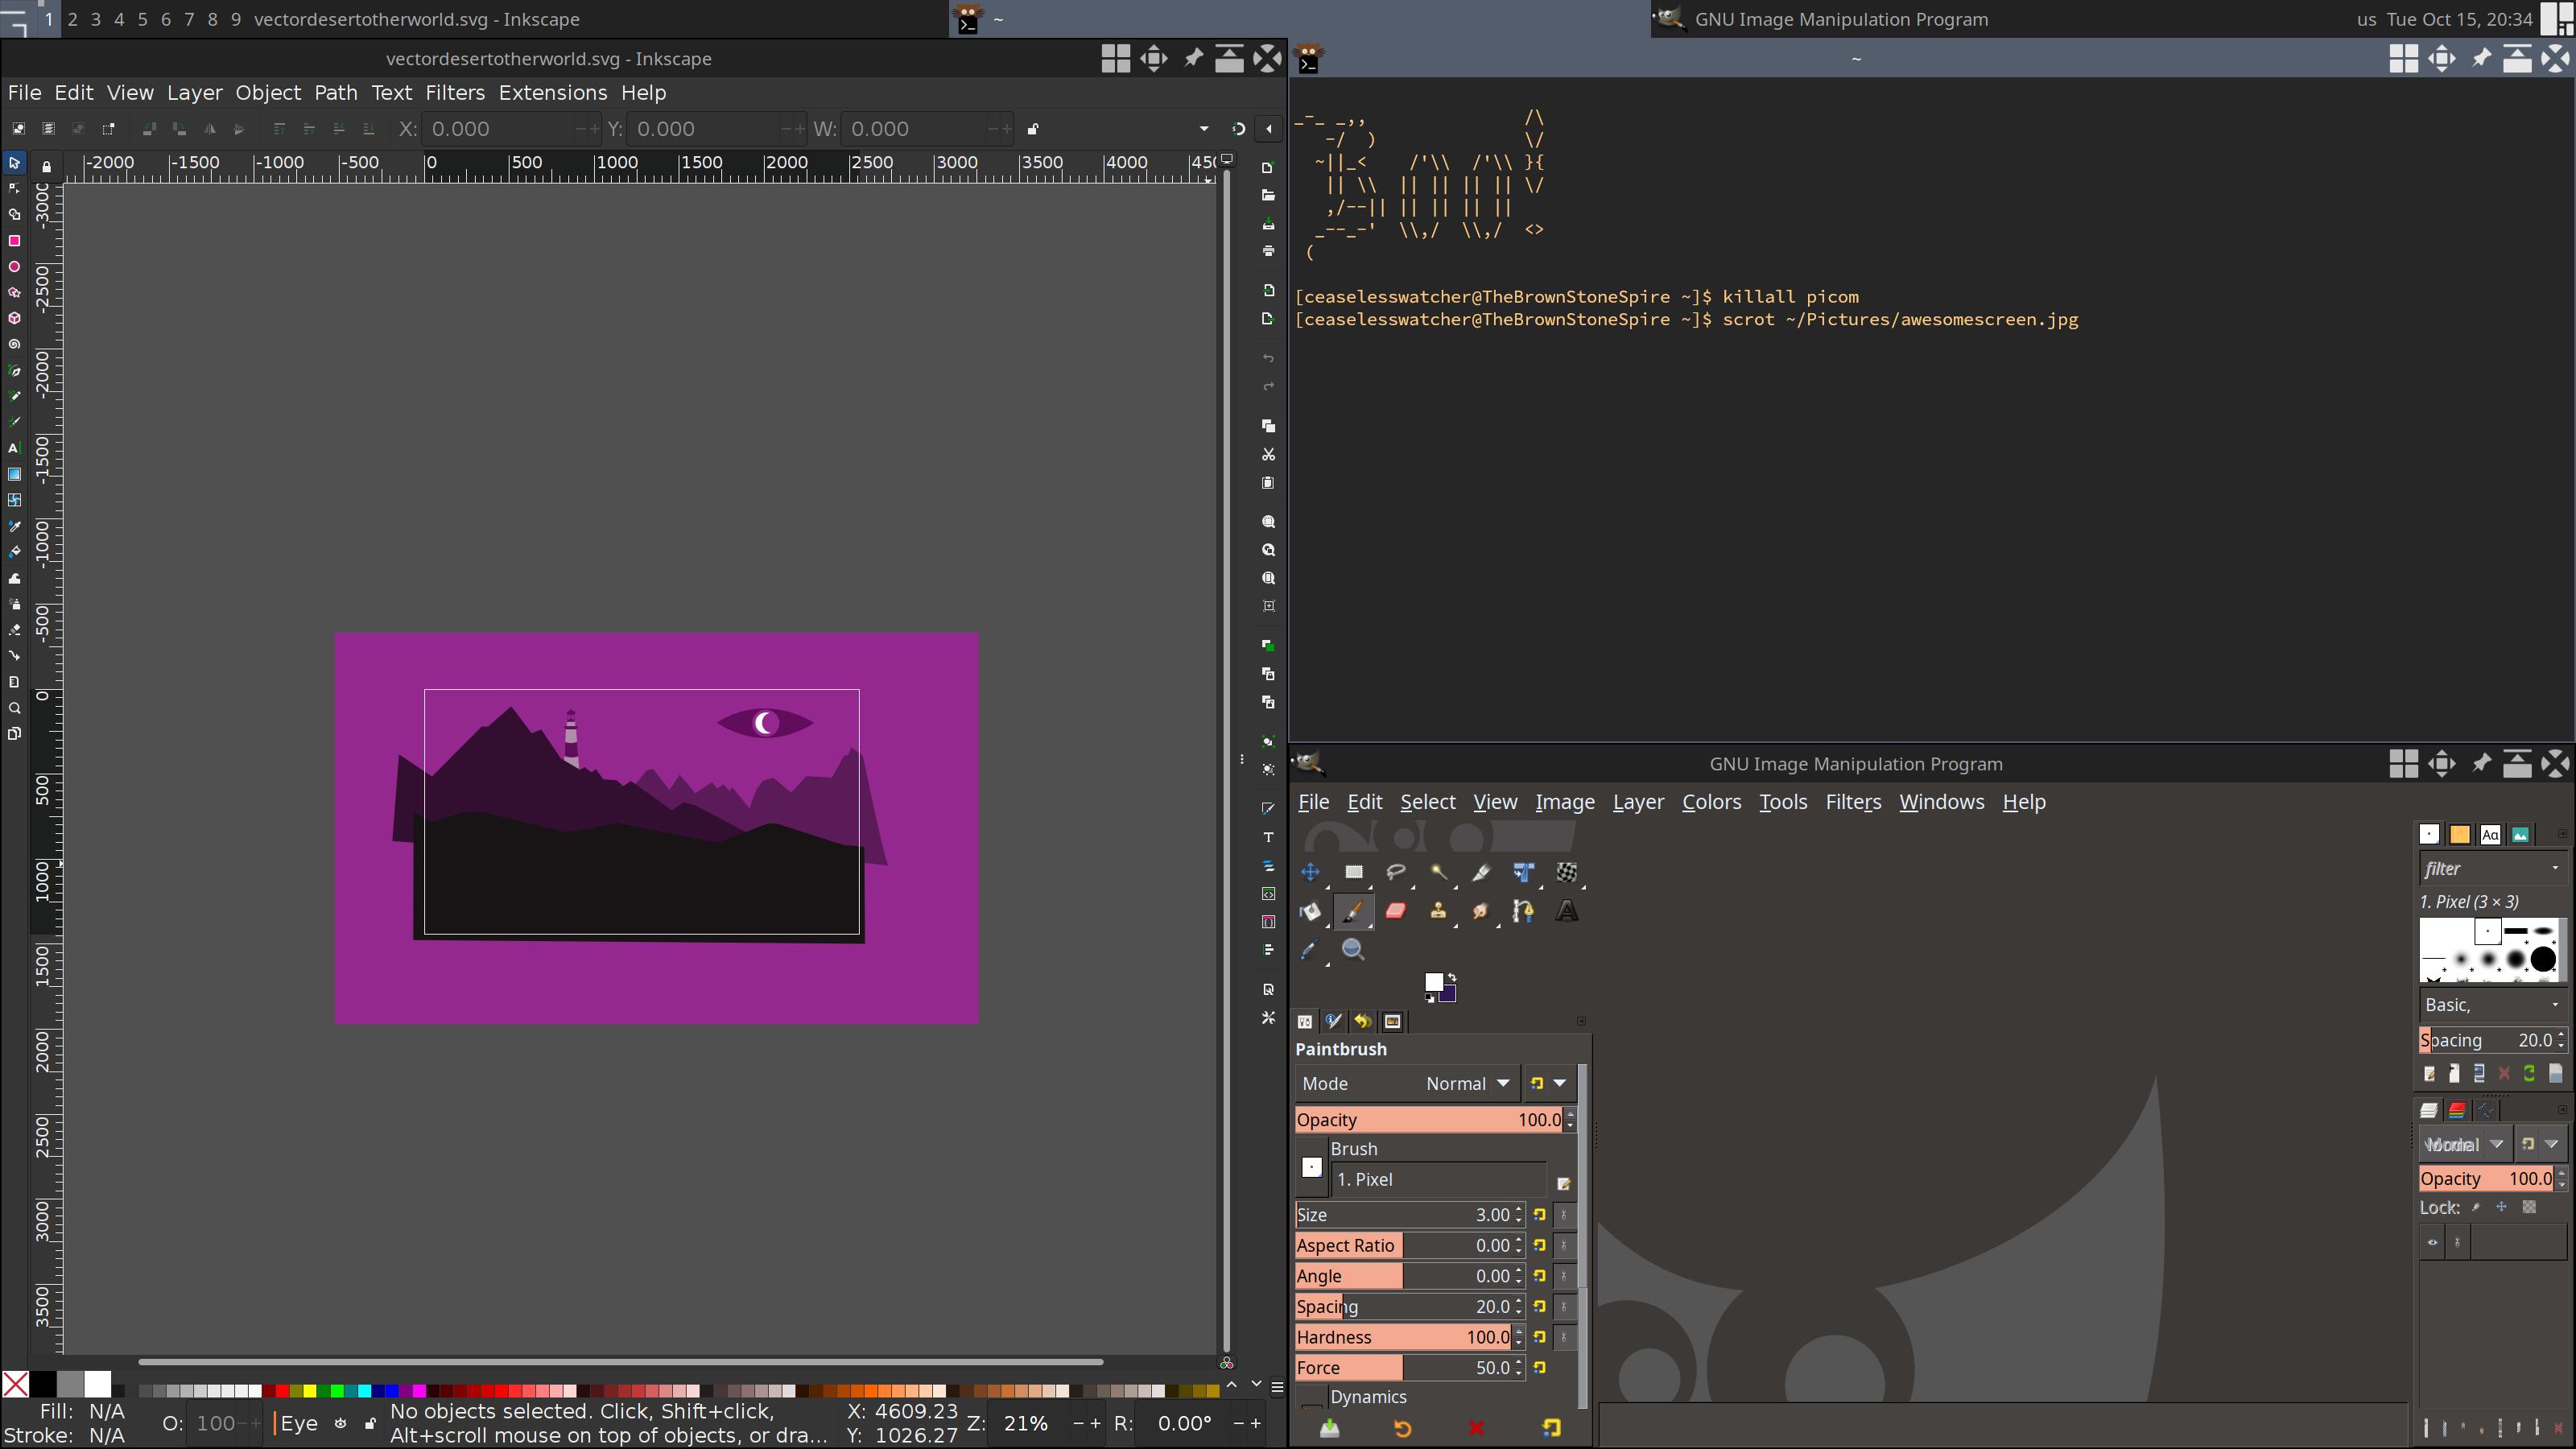Select GIMP's Color Picker tool
The image size is (2576, 1449).
pos(1310,950)
